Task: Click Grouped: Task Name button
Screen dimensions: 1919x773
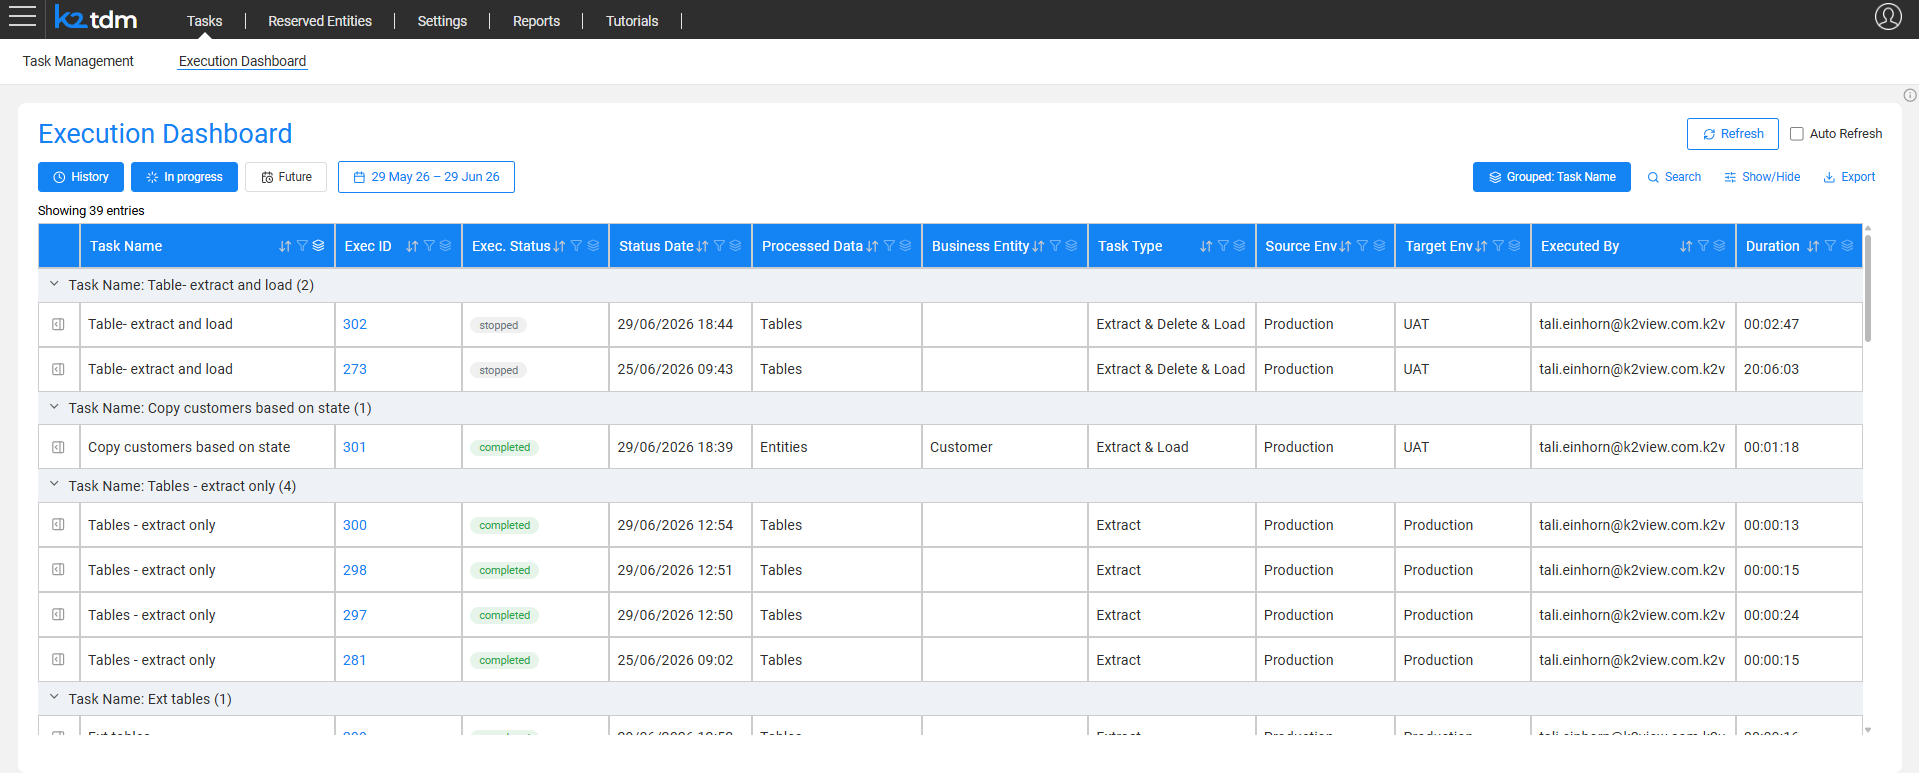Action: (1551, 177)
